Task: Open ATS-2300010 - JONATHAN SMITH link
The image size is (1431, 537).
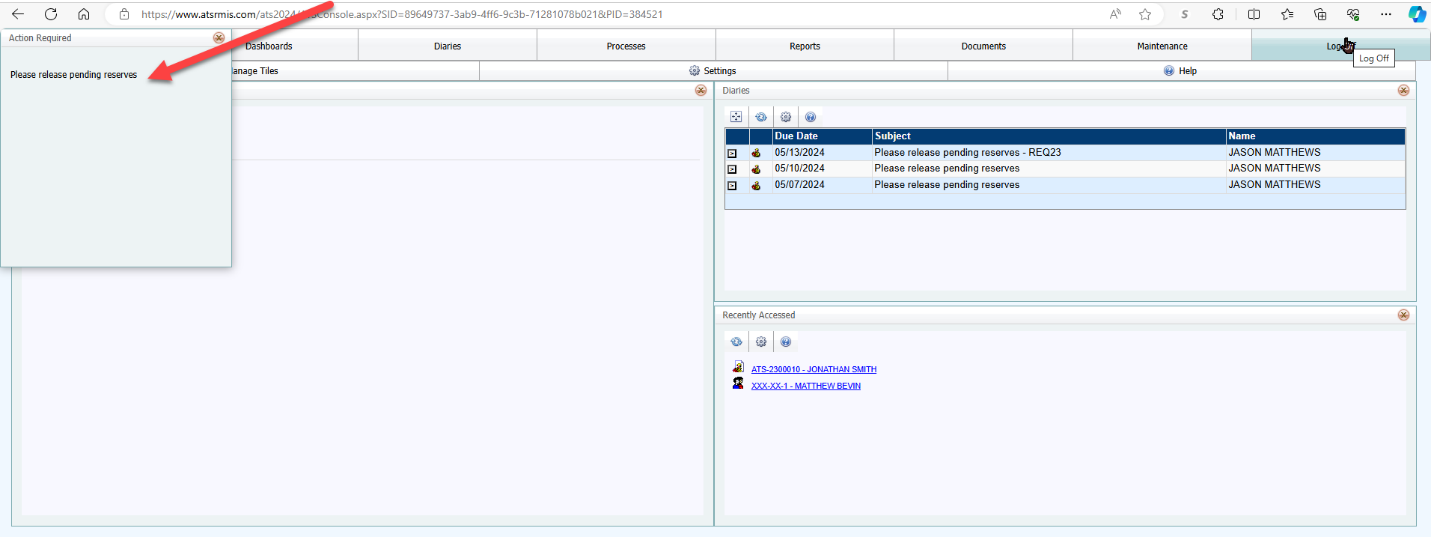Action: (813, 369)
